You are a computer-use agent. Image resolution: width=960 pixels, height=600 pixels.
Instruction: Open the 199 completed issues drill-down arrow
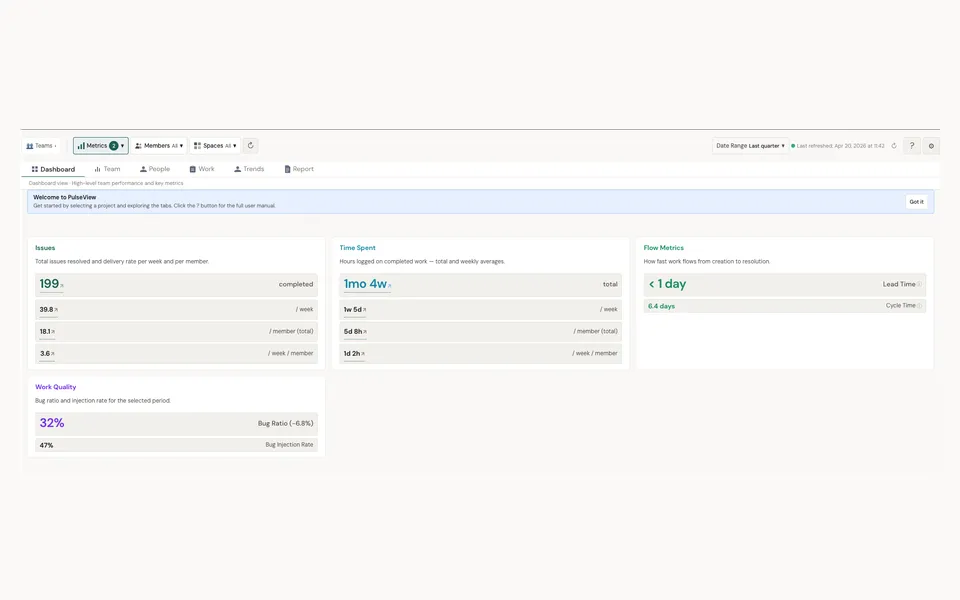62,286
